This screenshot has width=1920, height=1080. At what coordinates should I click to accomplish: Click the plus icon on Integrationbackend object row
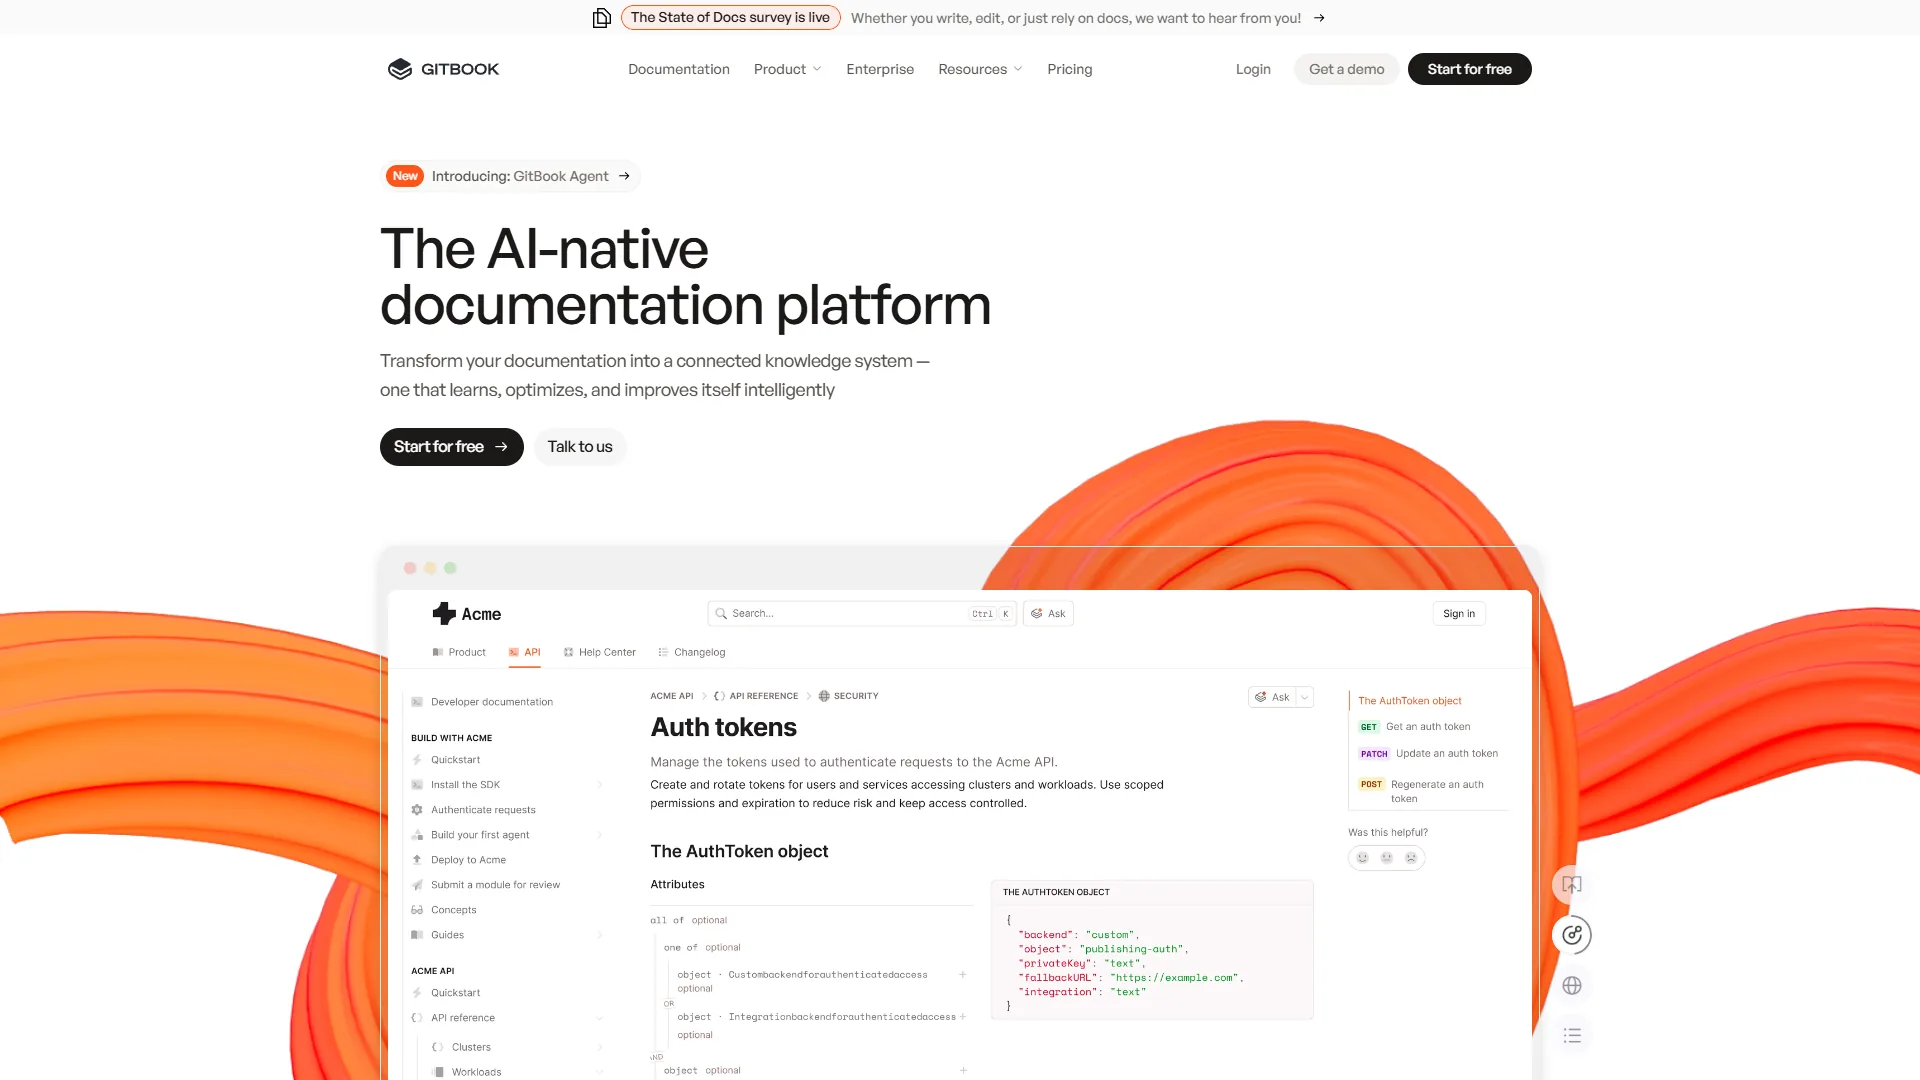[963, 1017]
